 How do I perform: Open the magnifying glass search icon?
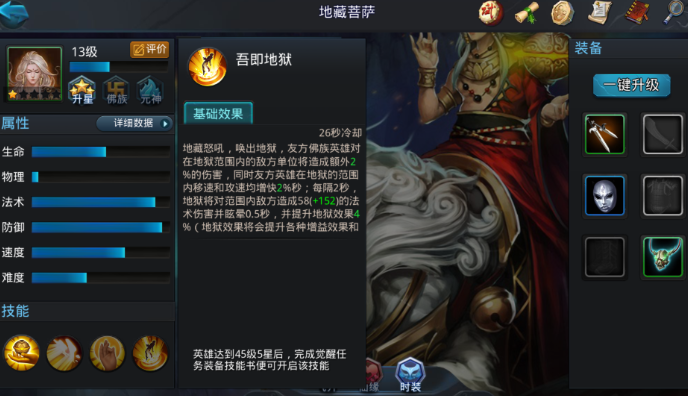(674, 13)
